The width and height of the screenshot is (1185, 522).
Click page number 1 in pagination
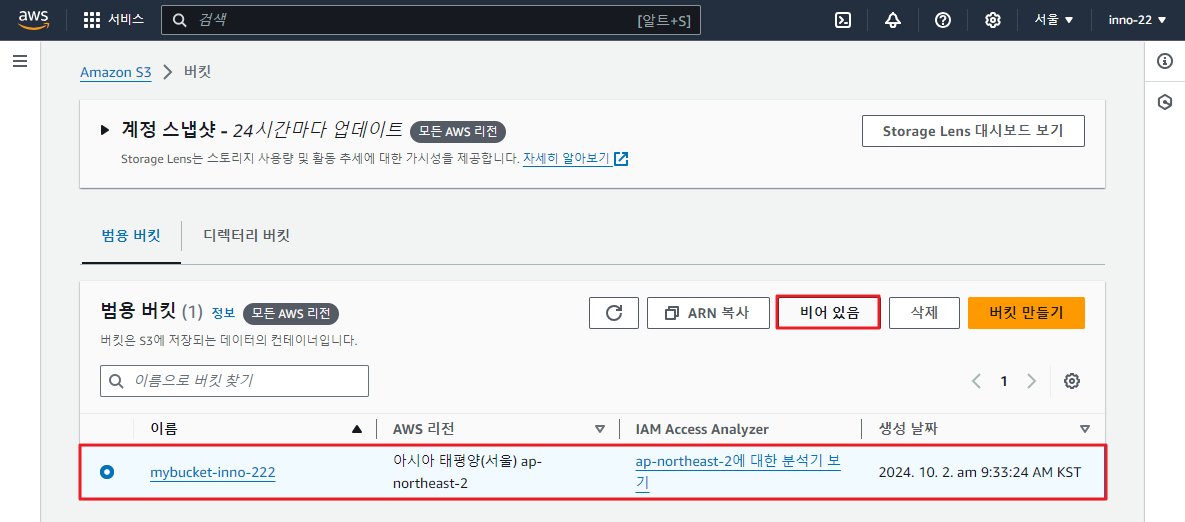tap(1004, 381)
